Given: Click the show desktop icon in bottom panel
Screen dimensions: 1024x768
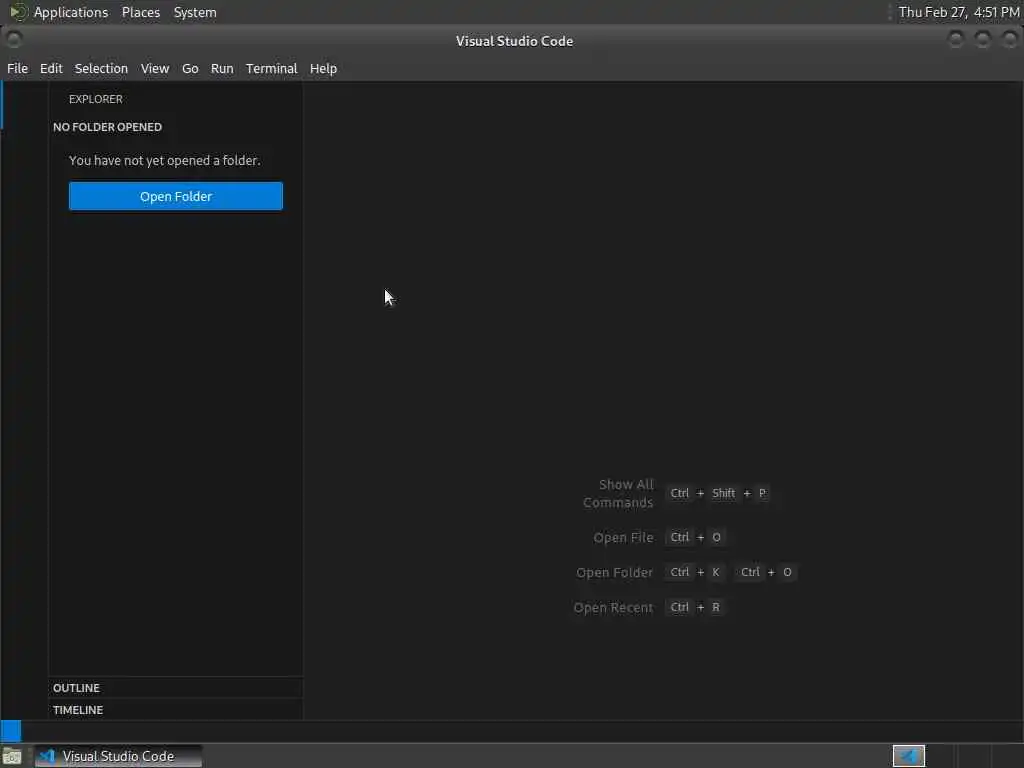Looking at the screenshot, I should click(x=12, y=756).
